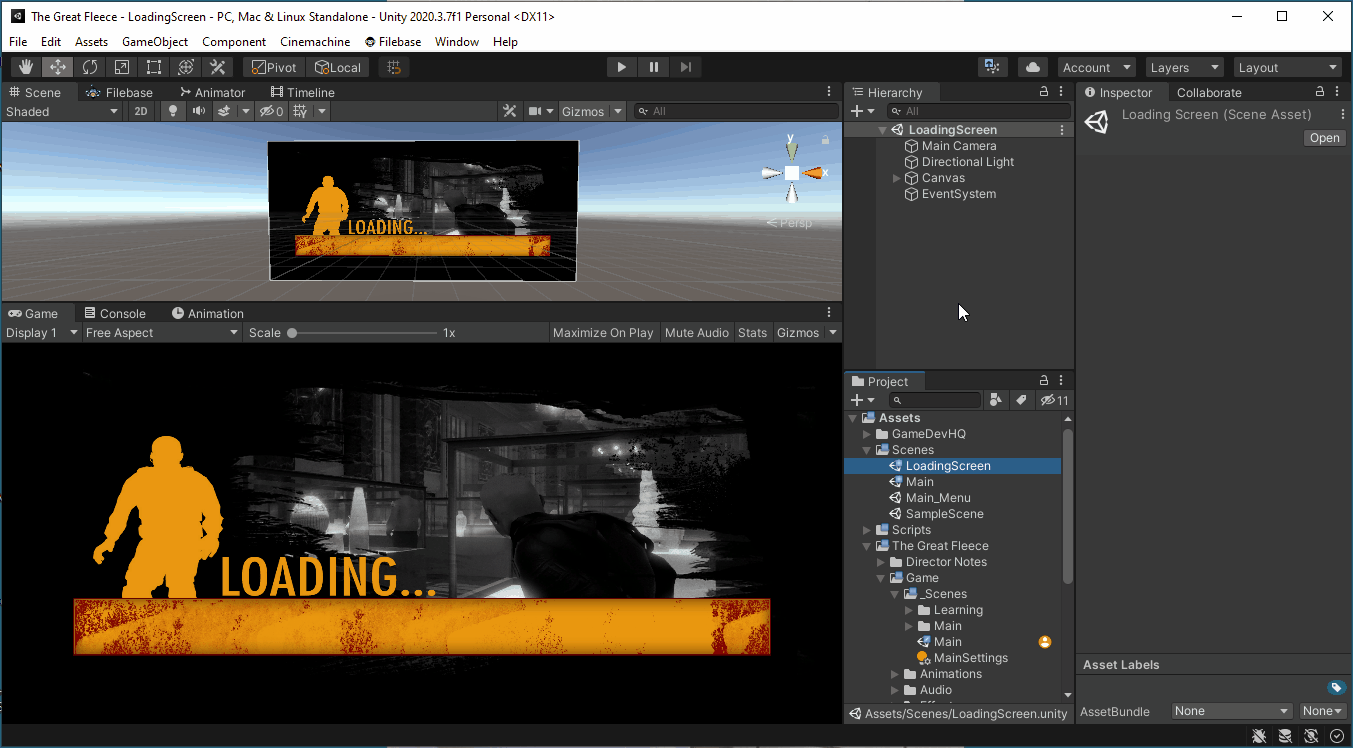Click the Hierarchy search field

pos(979,111)
